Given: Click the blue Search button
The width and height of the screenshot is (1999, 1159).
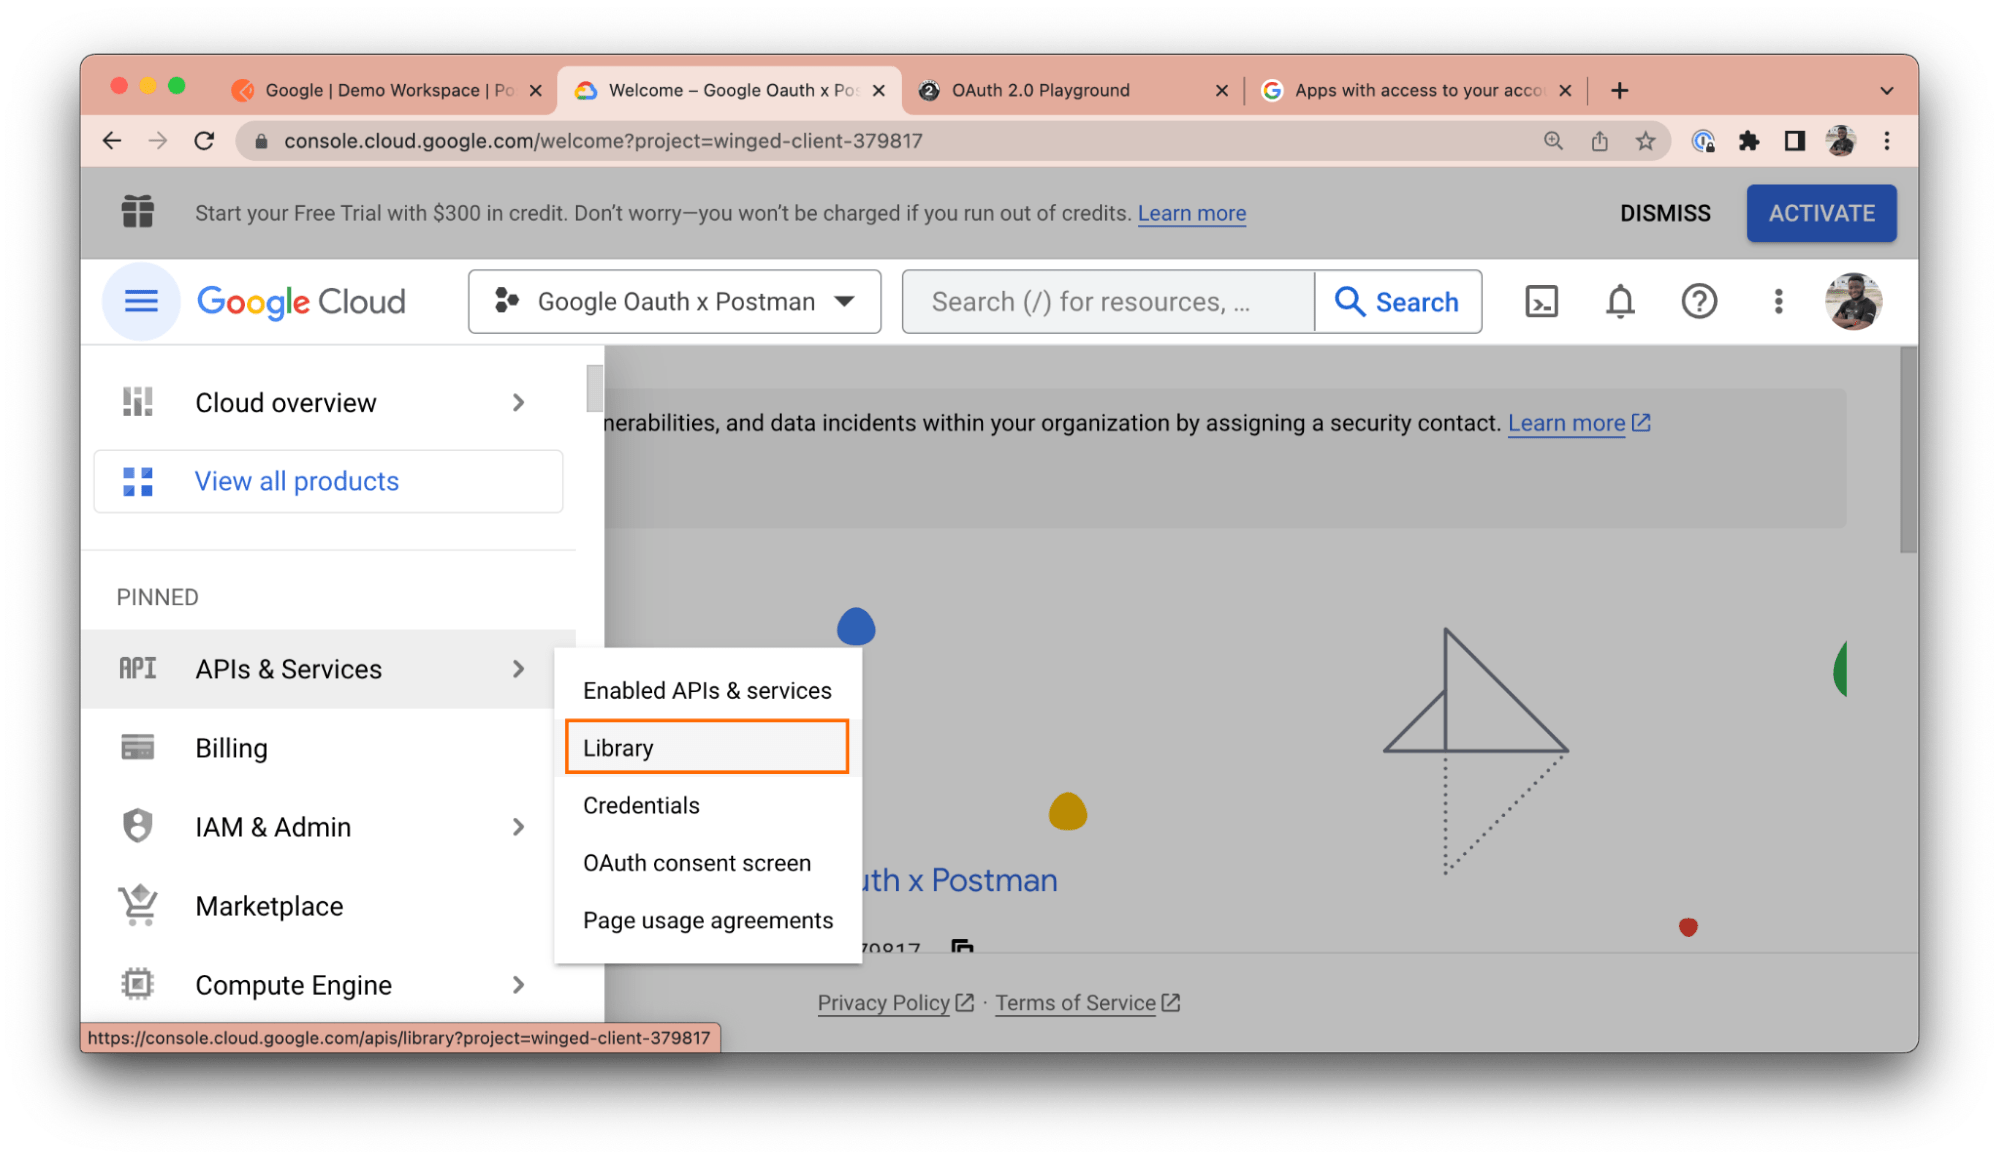Looking at the screenshot, I should click(x=1398, y=301).
